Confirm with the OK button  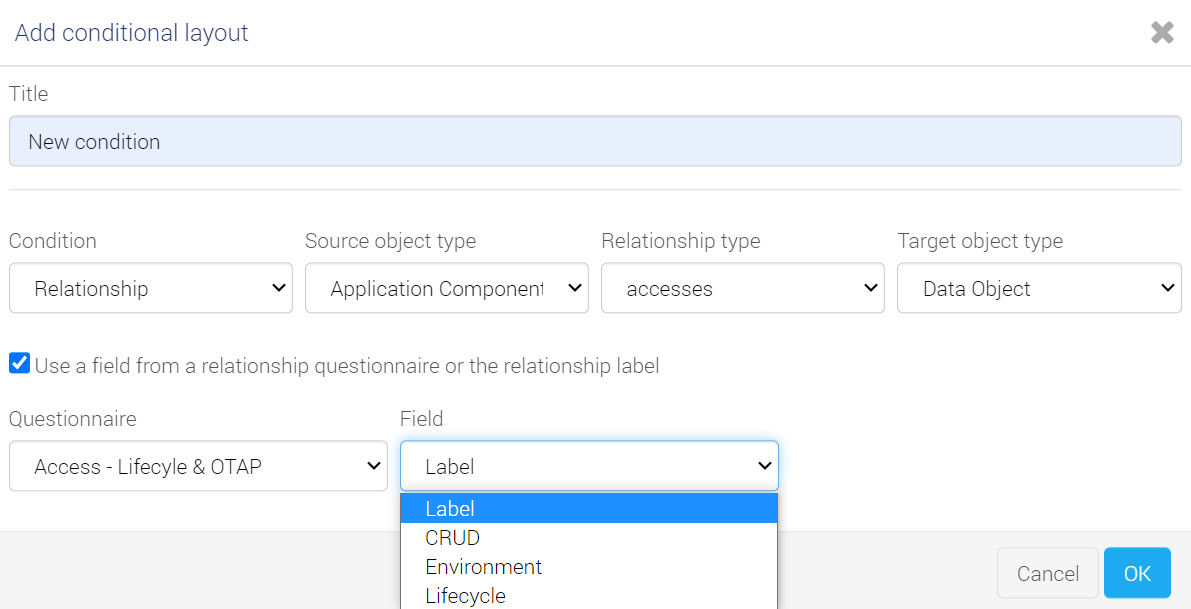pyautogui.click(x=1137, y=573)
